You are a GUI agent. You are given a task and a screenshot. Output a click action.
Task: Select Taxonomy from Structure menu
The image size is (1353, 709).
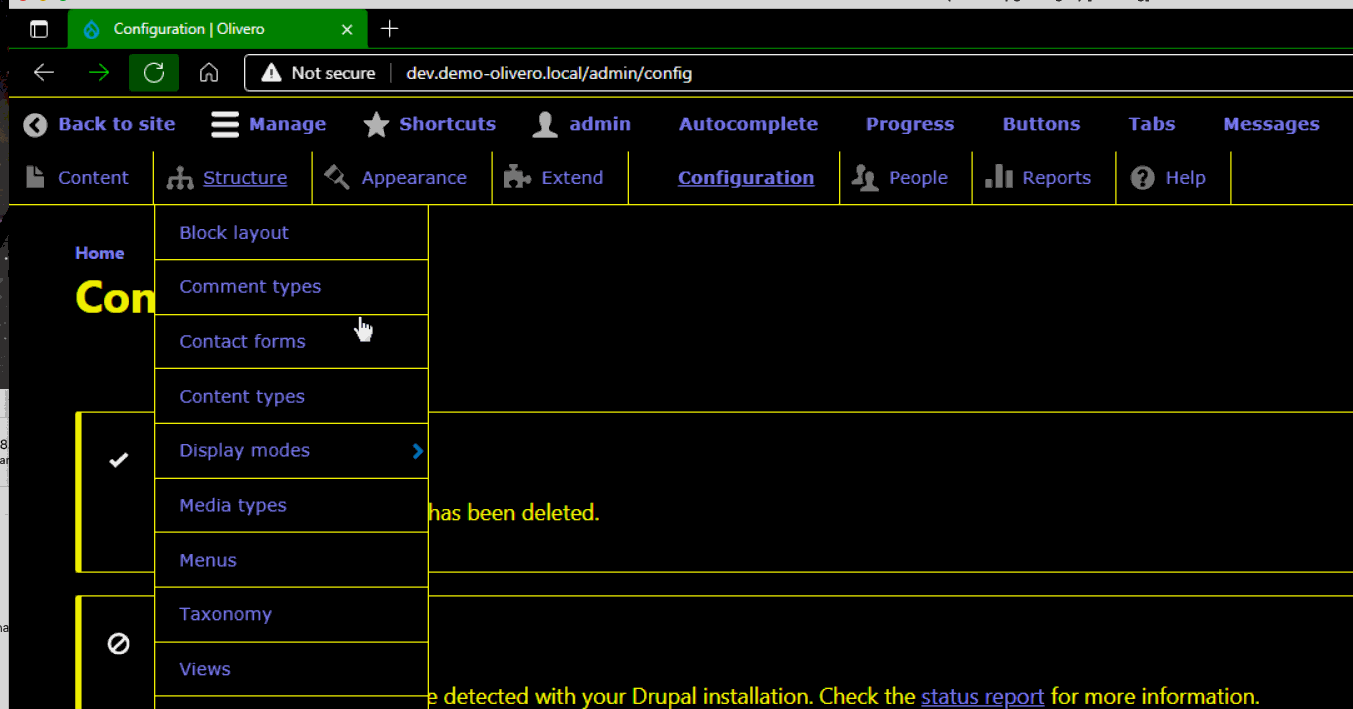tap(291, 614)
